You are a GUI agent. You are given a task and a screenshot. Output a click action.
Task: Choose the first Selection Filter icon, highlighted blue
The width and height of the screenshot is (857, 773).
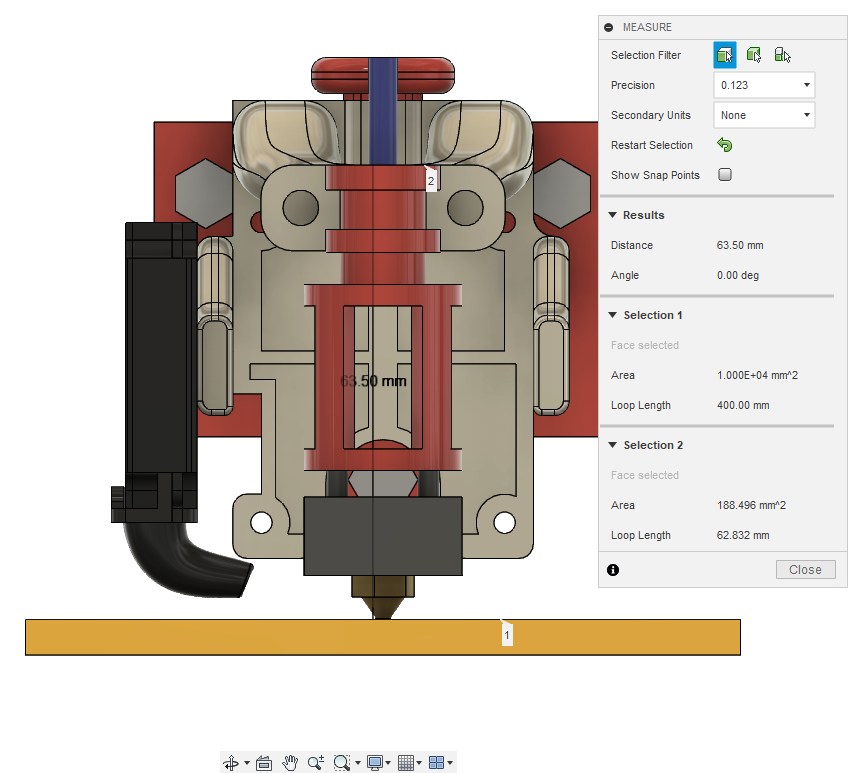point(725,55)
